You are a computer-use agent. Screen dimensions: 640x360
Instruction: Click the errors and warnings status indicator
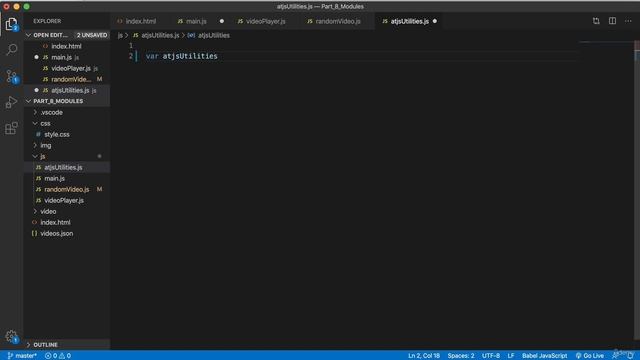pyautogui.click(x=58, y=356)
